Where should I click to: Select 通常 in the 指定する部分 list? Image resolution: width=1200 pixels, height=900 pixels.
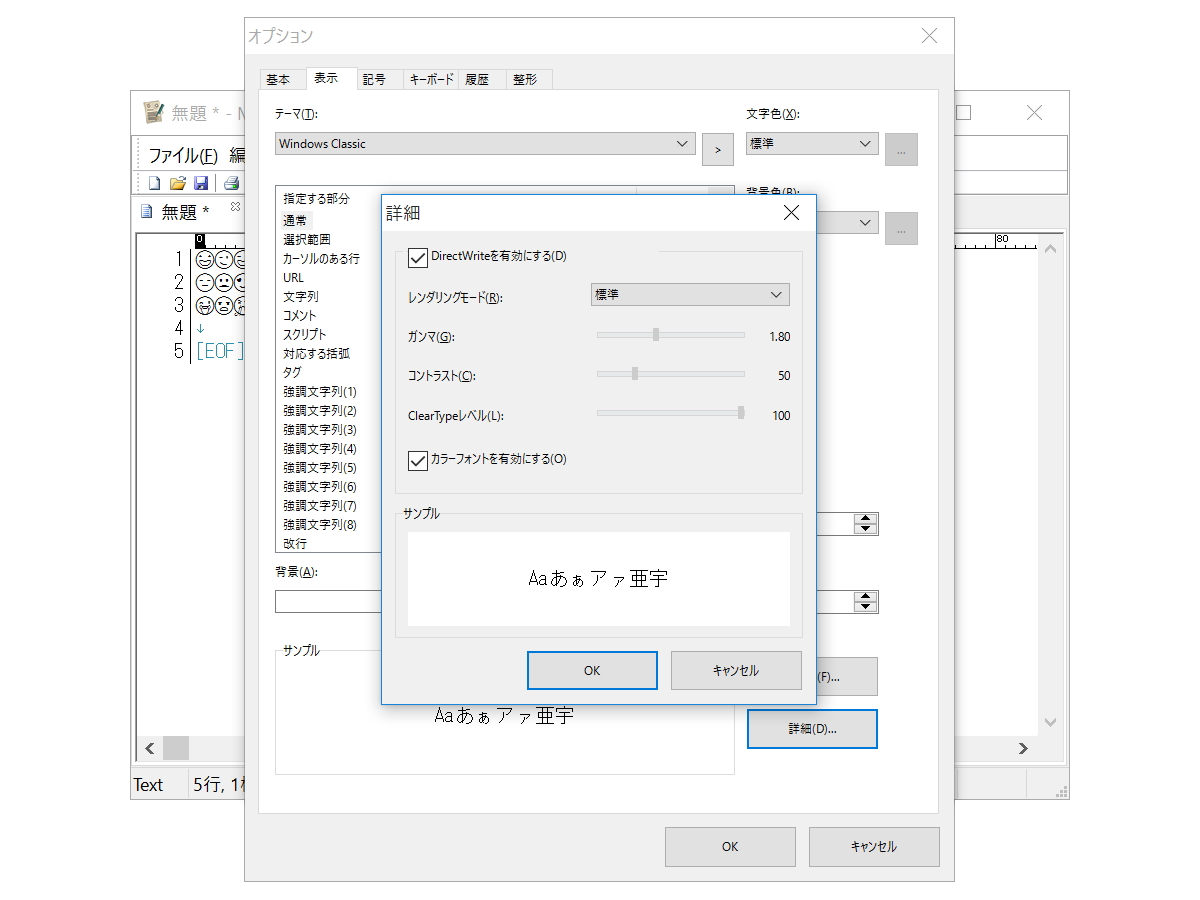tap(296, 220)
